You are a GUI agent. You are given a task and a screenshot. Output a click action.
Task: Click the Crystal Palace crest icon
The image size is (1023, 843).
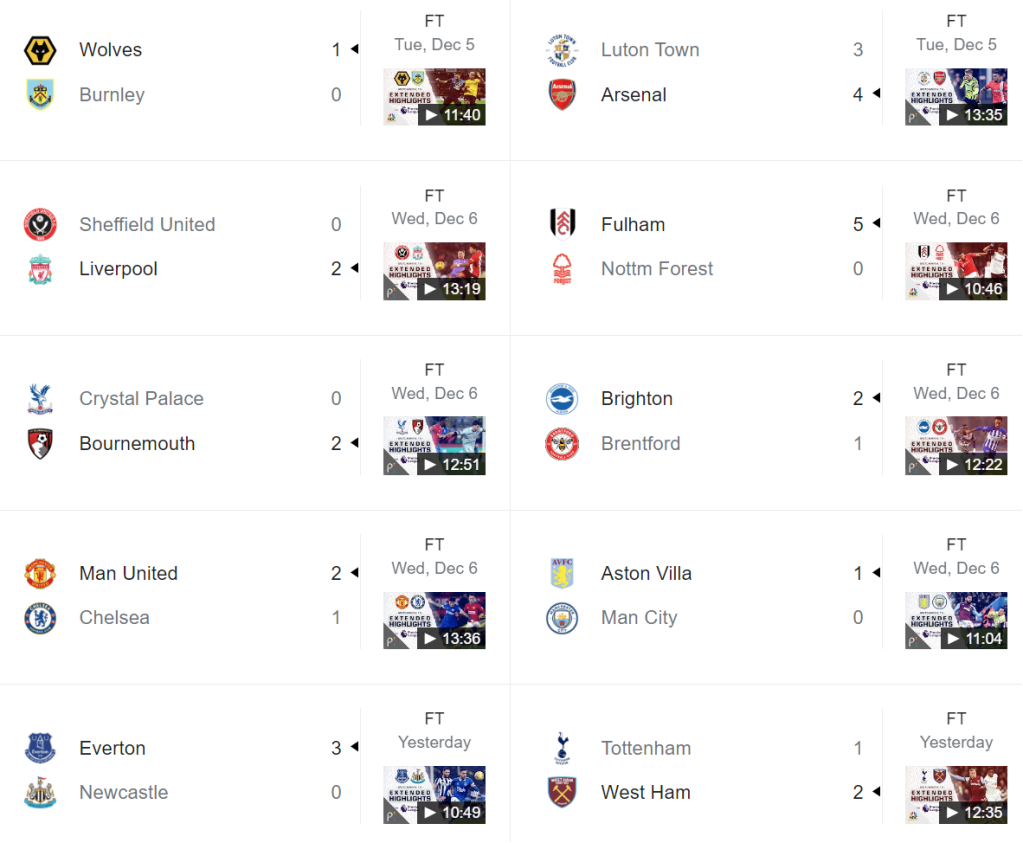tap(40, 399)
